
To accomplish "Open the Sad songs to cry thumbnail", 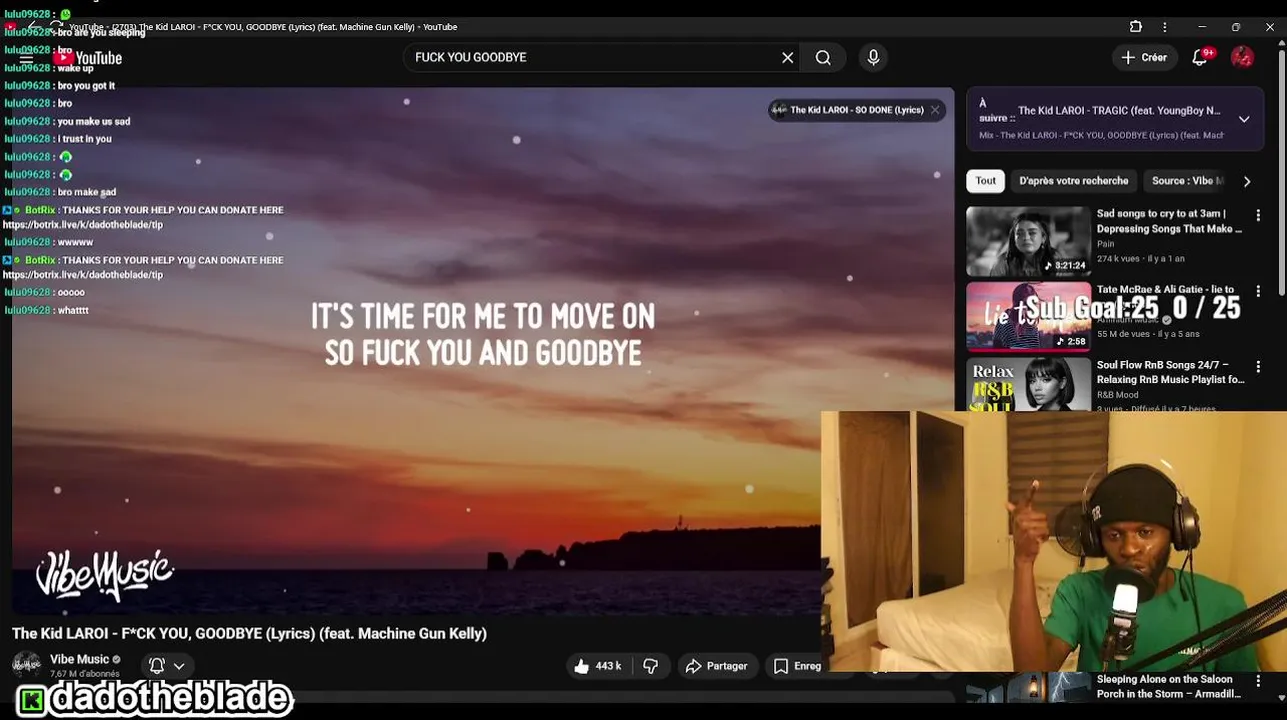I will pyautogui.click(x=1028, y=241).
